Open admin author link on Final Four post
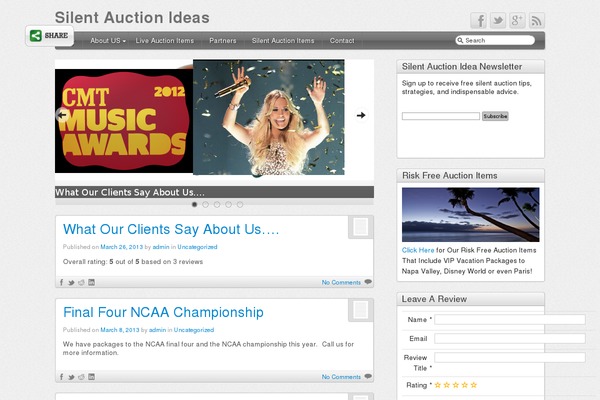600x400 pixels. [x=157, y=330]
